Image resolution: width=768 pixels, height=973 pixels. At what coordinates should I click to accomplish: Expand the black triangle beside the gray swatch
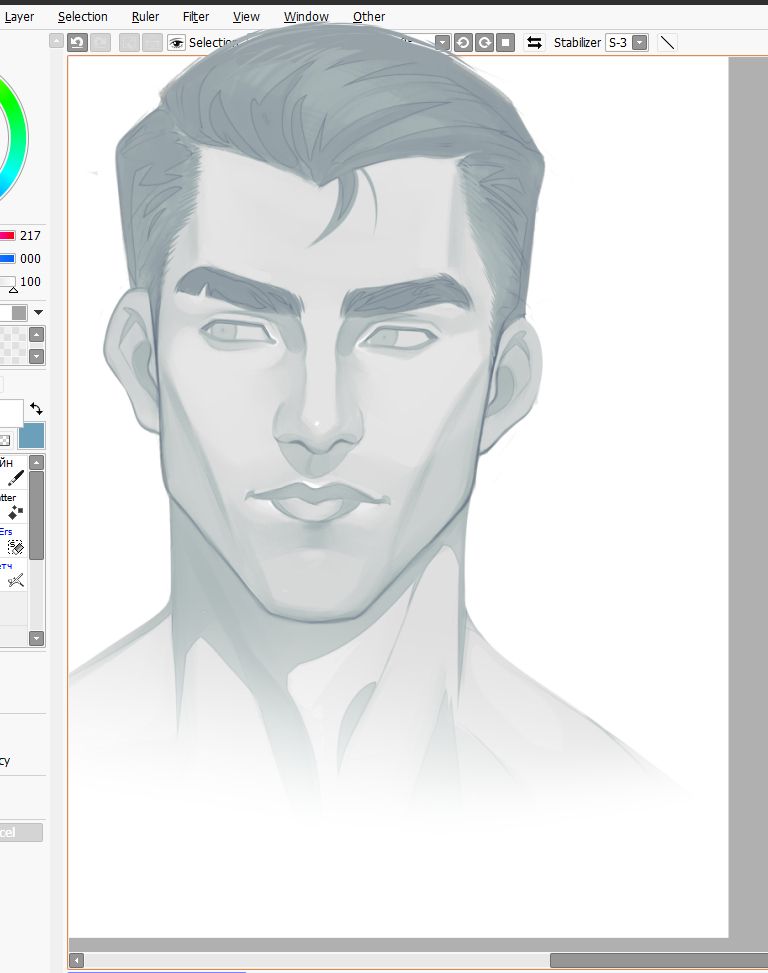38,312
